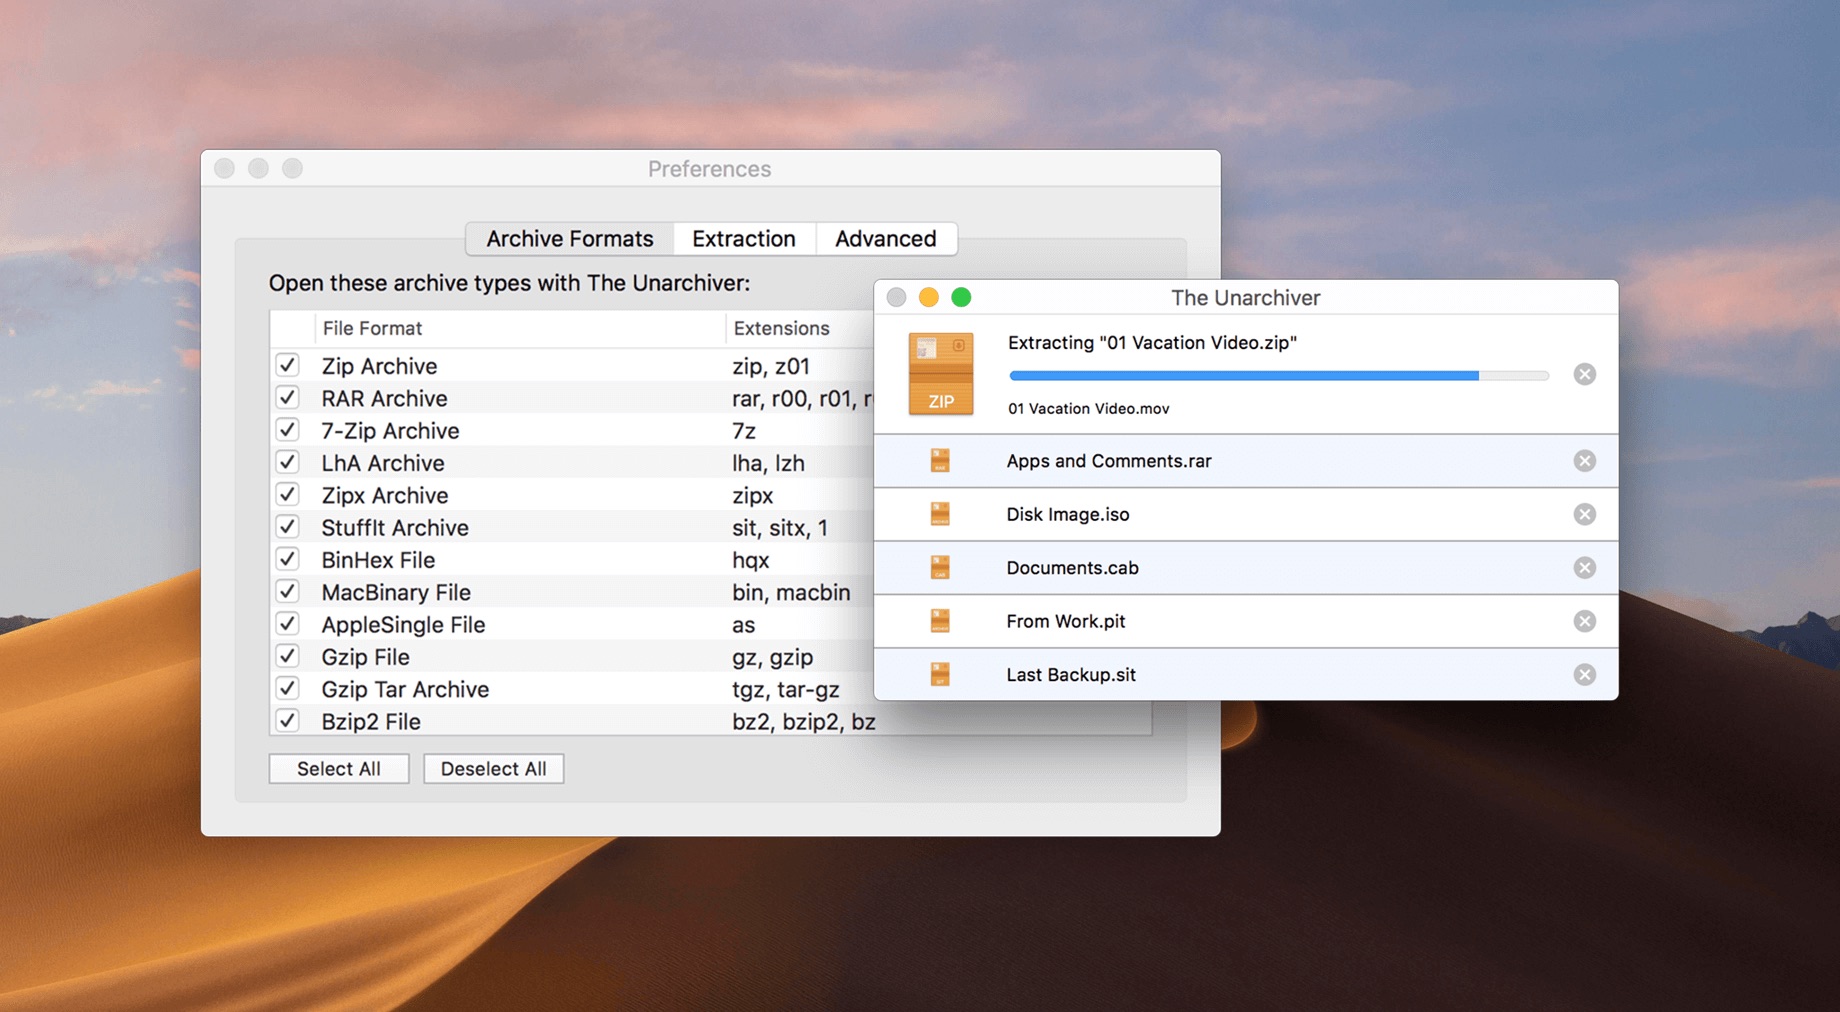Toggle the StuffIt Archive checkbox
The height and width of the screenshot is (1012, 1840).
pos(287,526)
